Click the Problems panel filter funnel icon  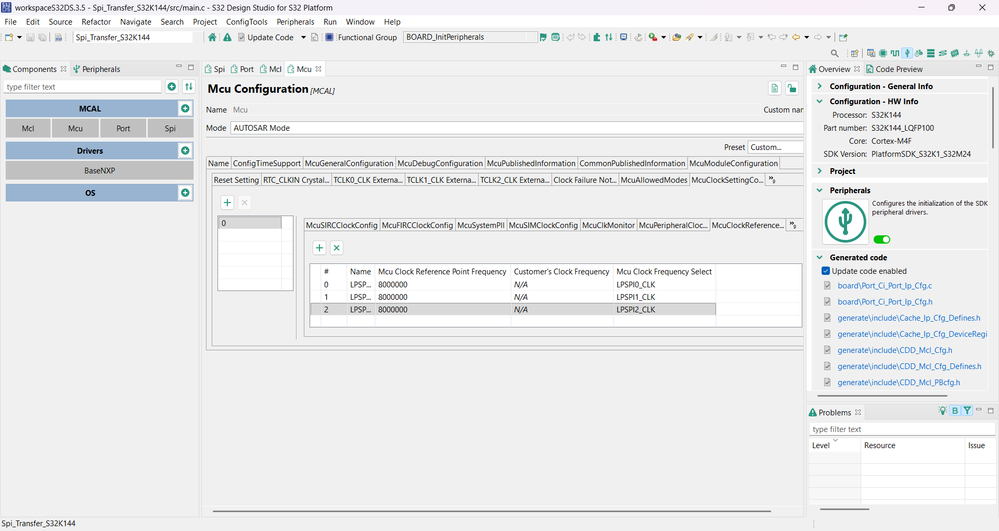(967, 411)
